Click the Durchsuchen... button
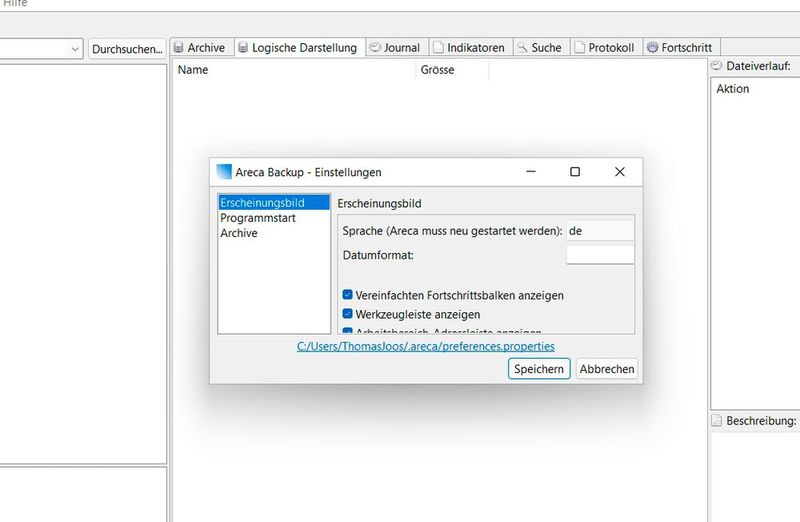This screenshot has height=522, width=800. point(127,49)
